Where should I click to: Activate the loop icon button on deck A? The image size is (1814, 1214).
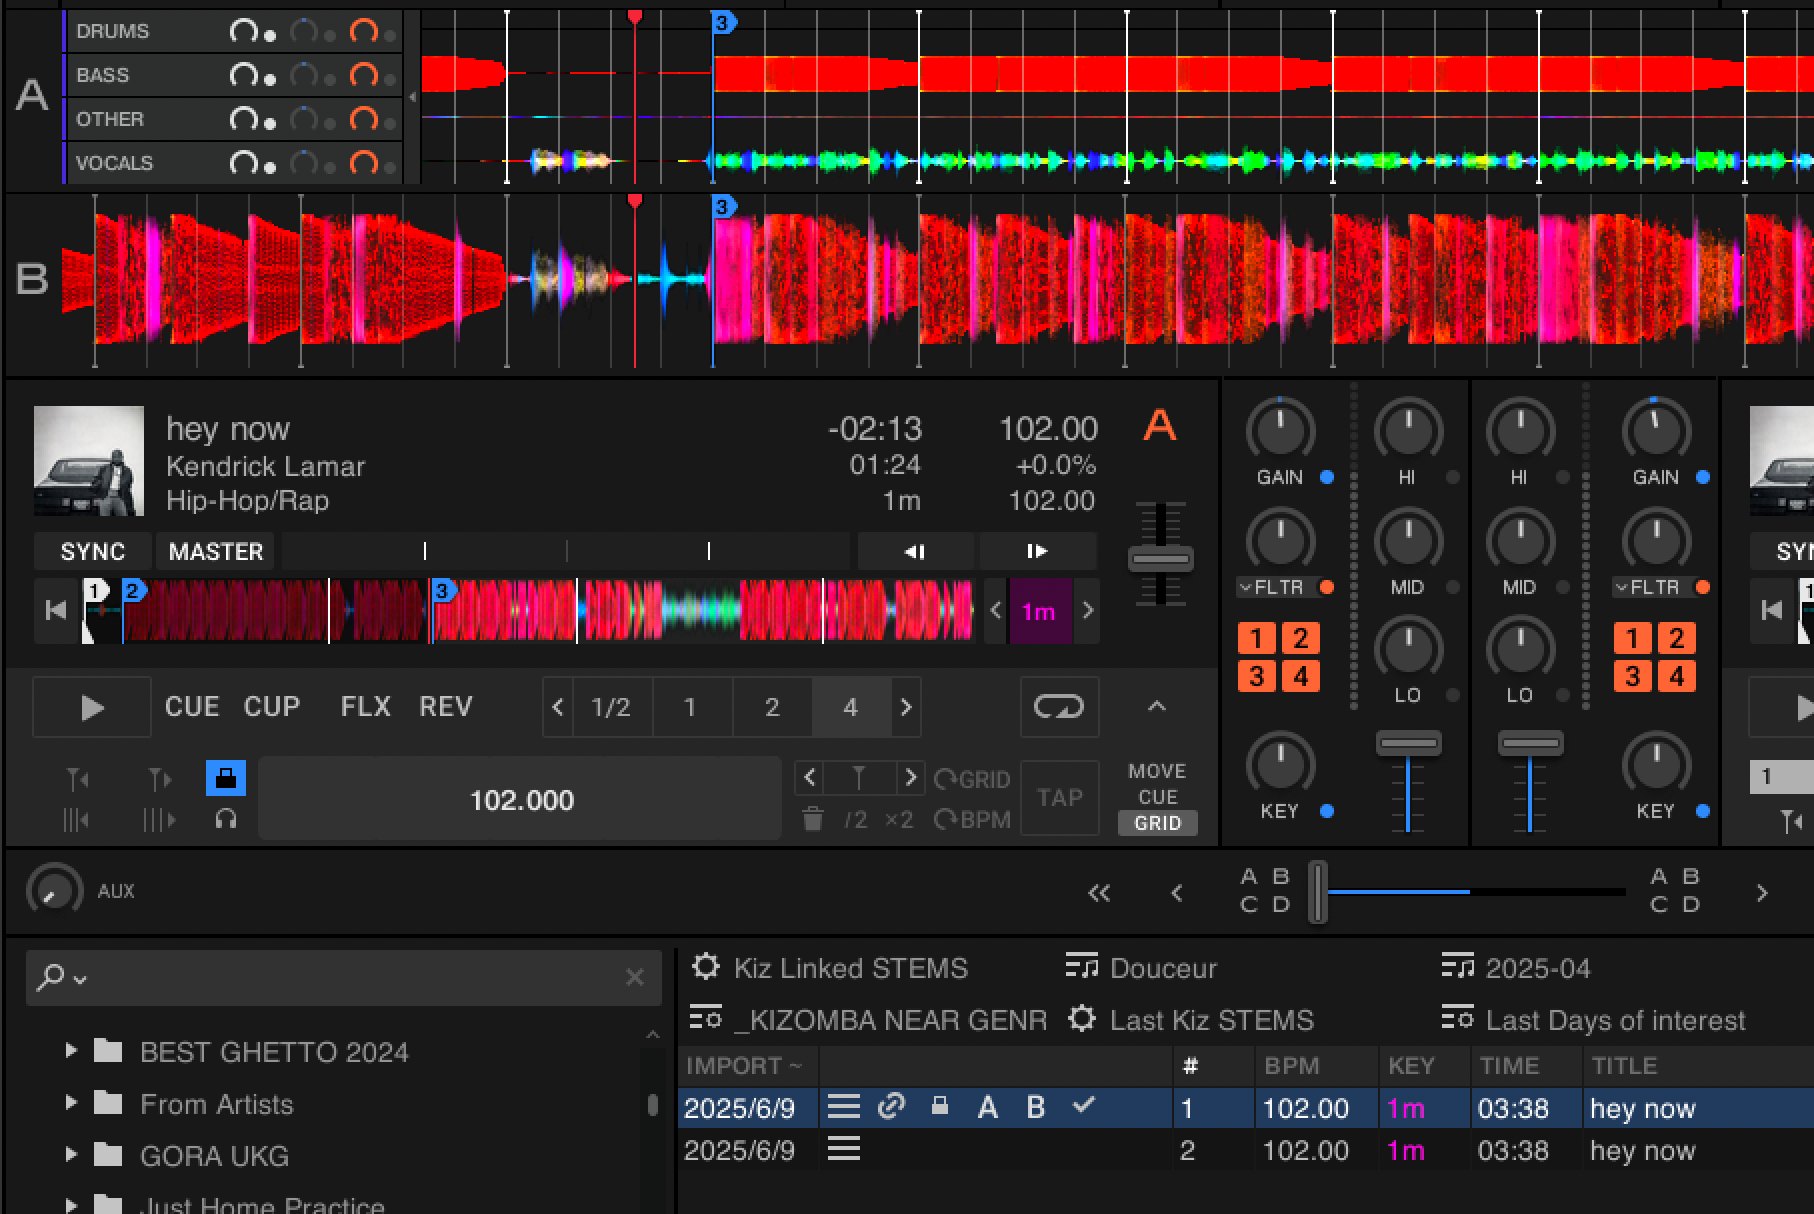point(1059,707)
